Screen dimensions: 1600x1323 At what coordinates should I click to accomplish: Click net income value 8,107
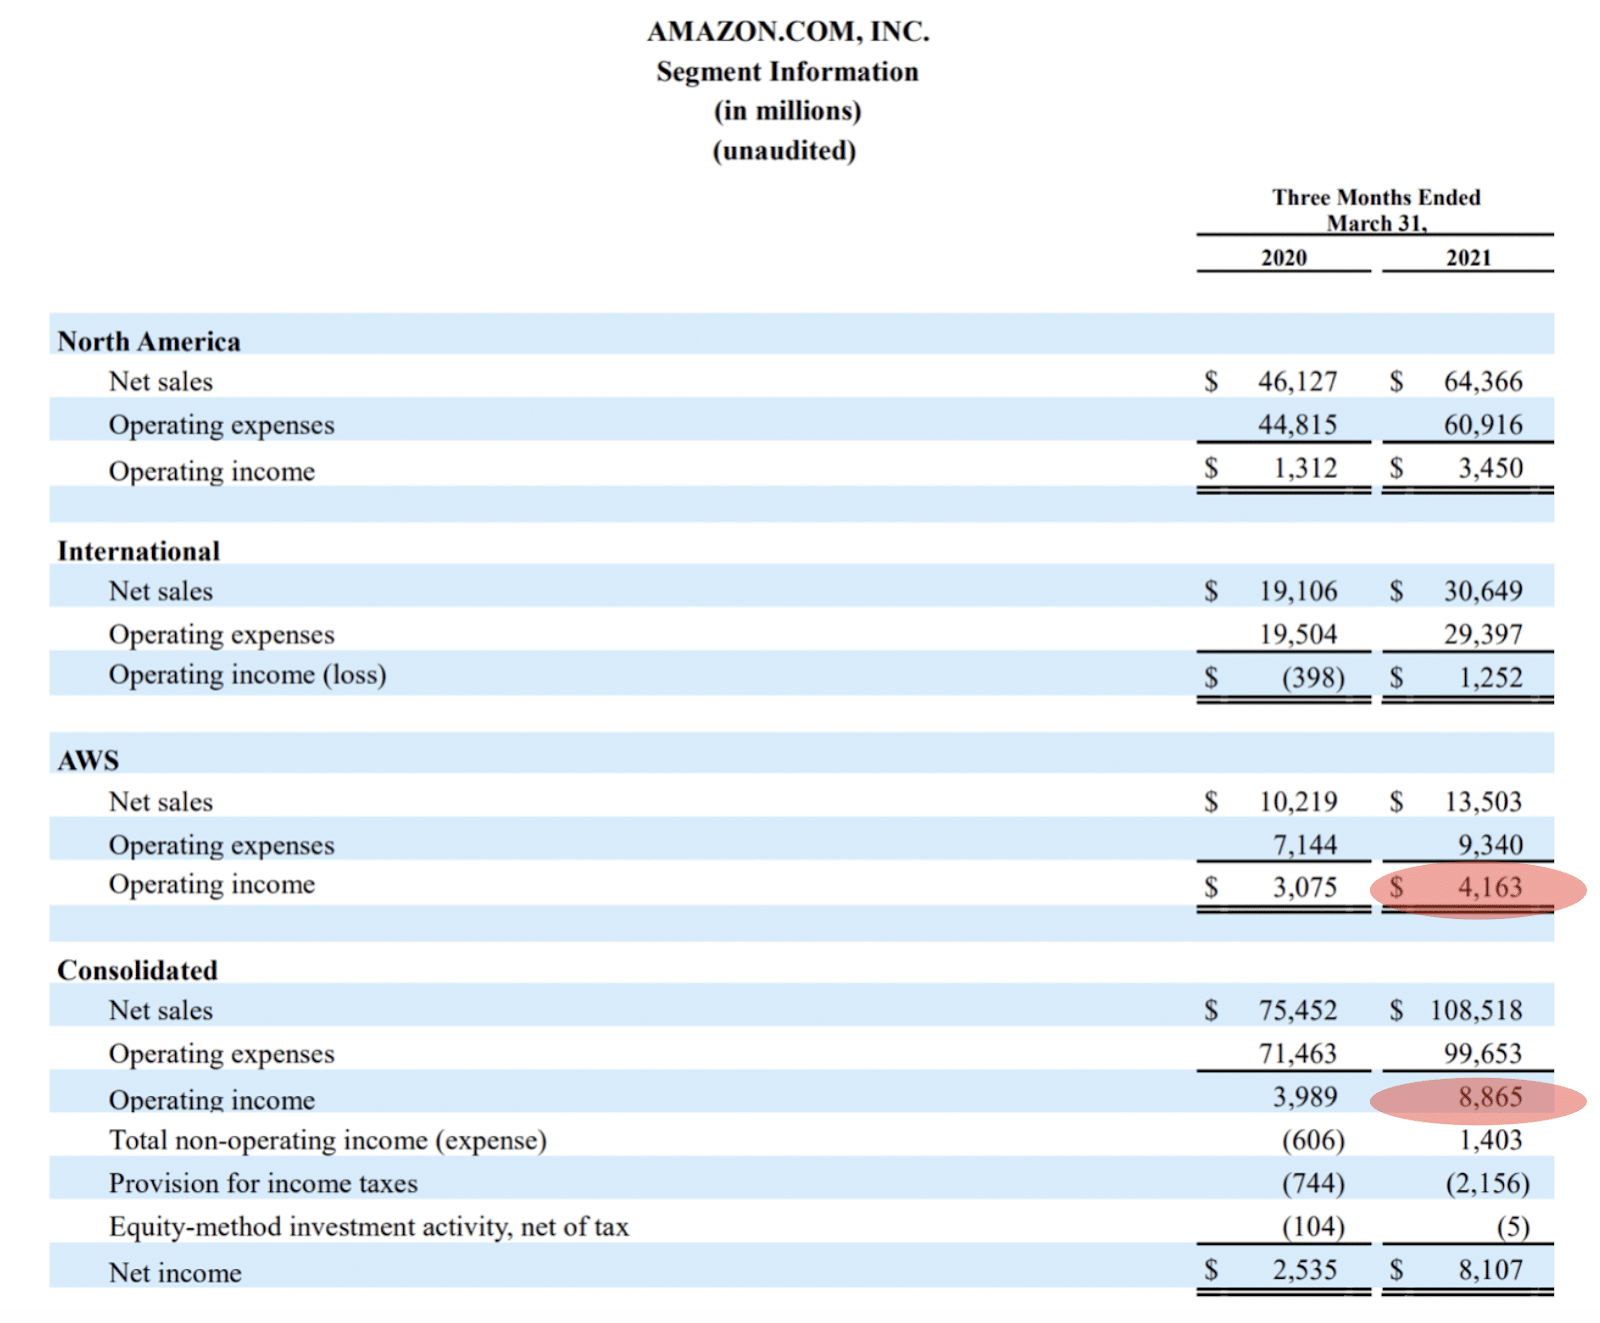(1490, 1271)
